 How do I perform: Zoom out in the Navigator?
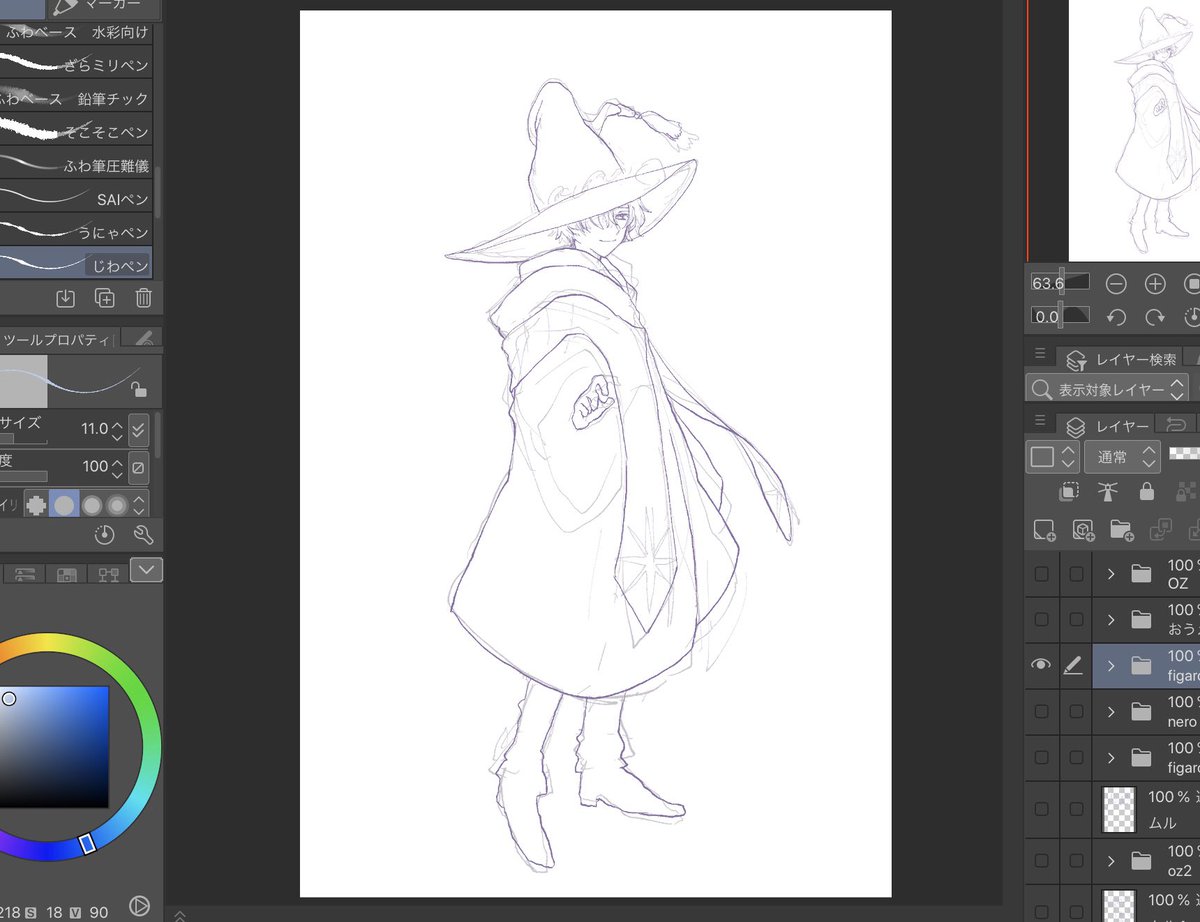pos(1116,284)
